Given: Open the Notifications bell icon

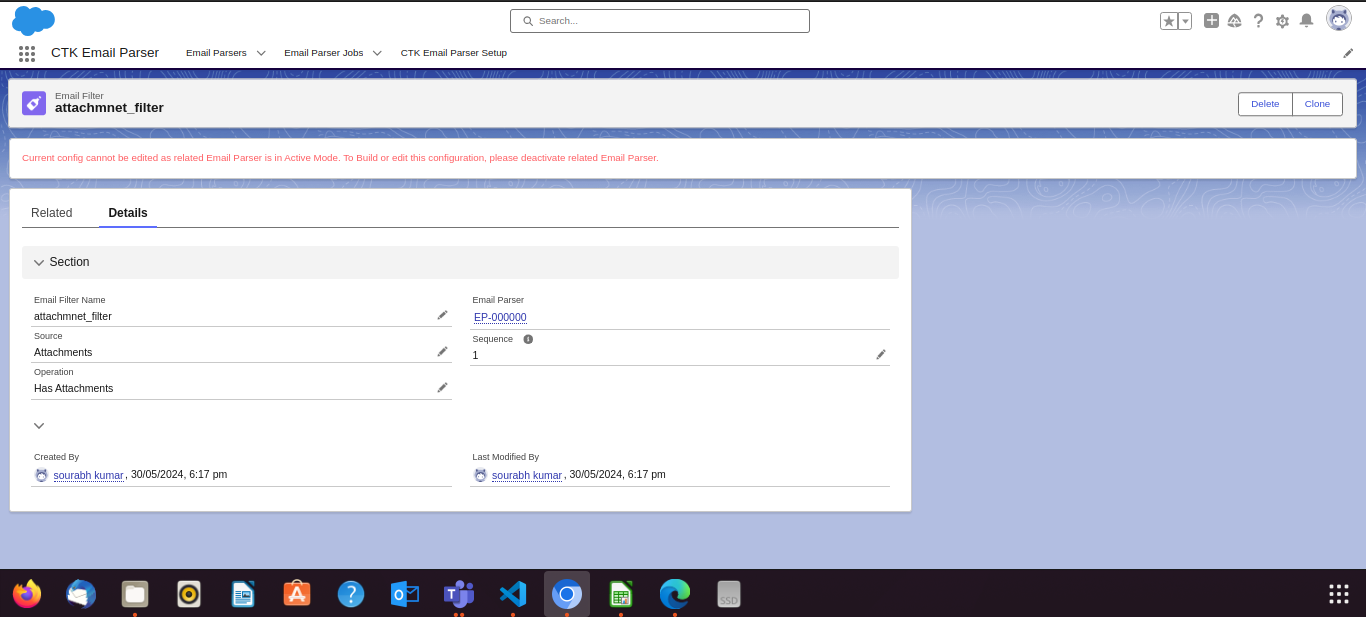Looking at the screenshot, I should [x=1306, y=20].
